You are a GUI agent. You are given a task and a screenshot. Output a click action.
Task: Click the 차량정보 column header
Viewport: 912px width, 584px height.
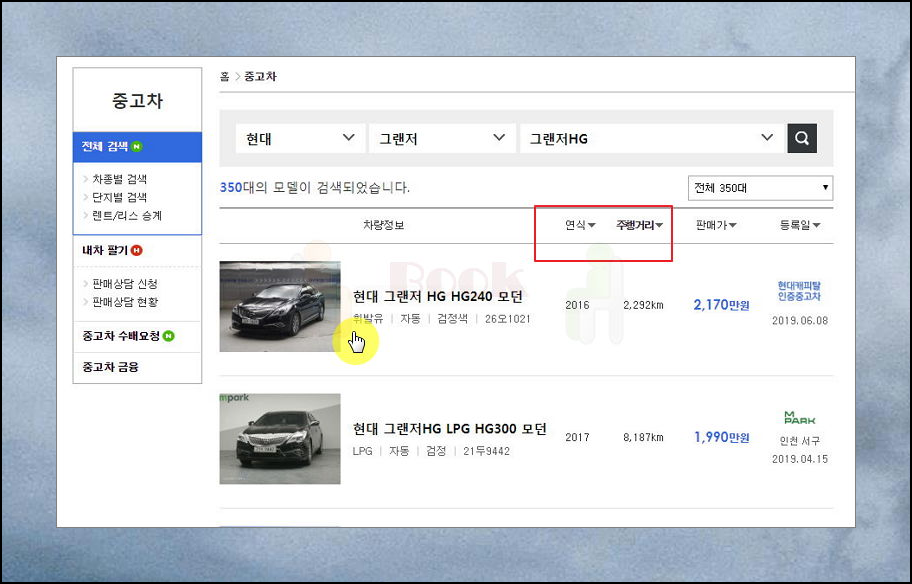click(383, 225)
